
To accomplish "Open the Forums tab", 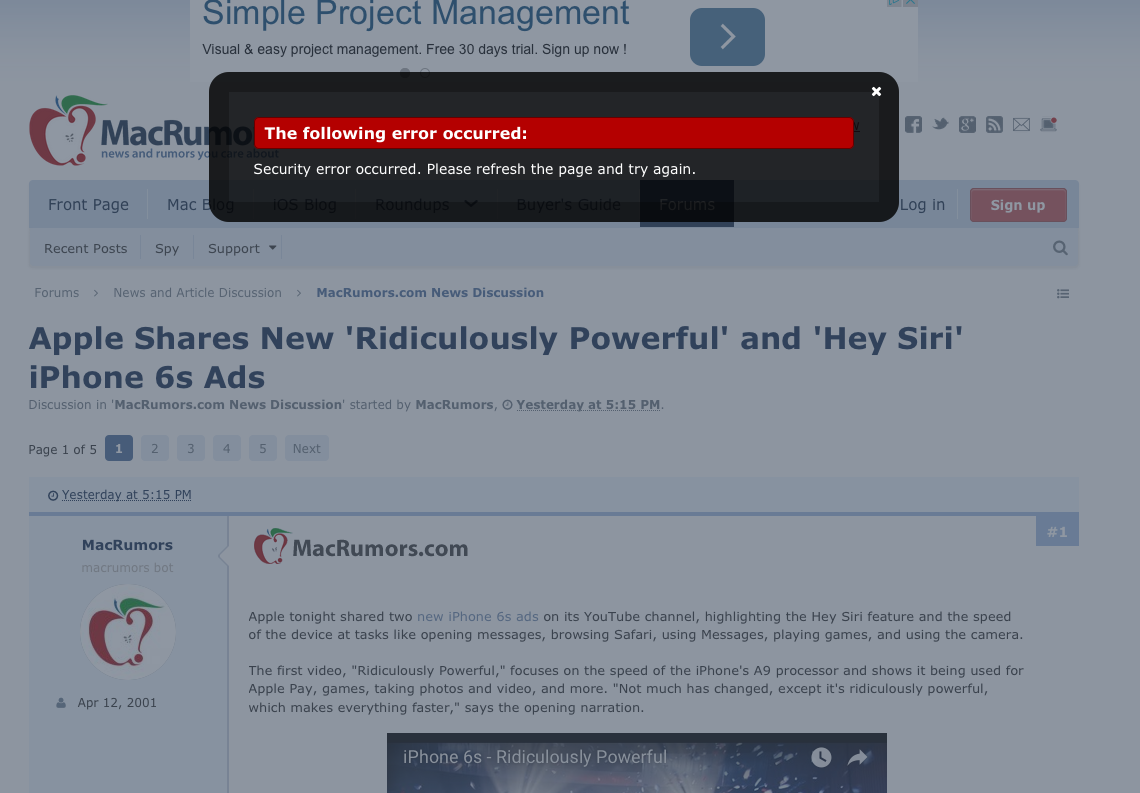I will click(x=686, y=205).
